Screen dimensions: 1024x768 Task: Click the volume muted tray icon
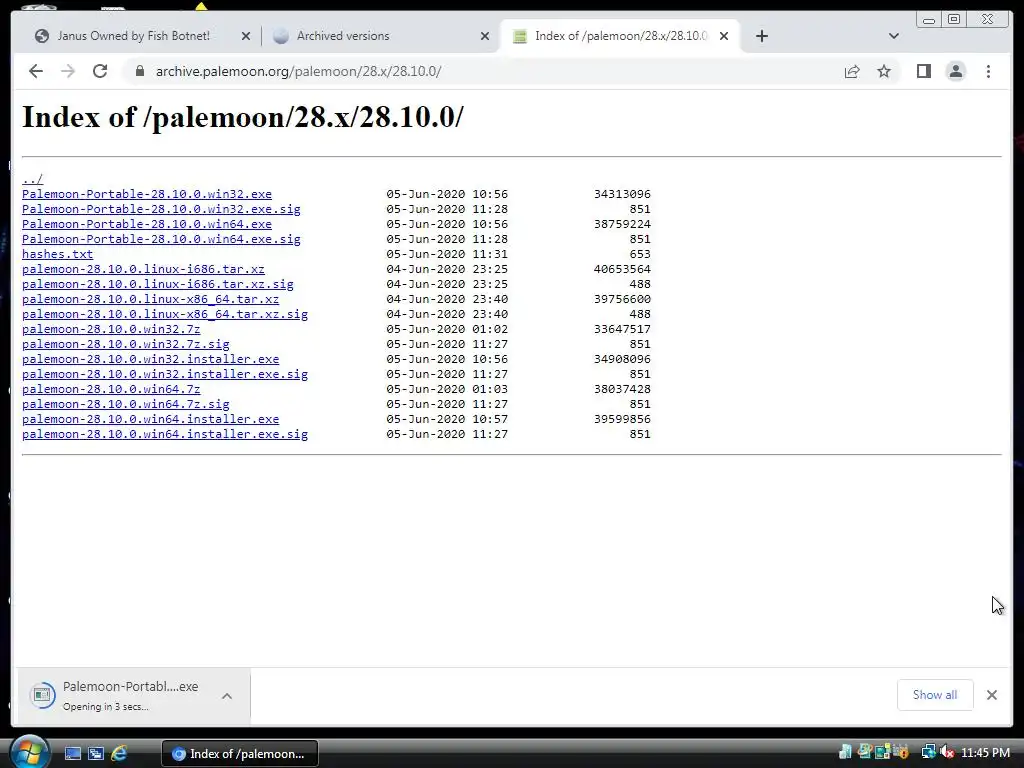click(946, 752)
